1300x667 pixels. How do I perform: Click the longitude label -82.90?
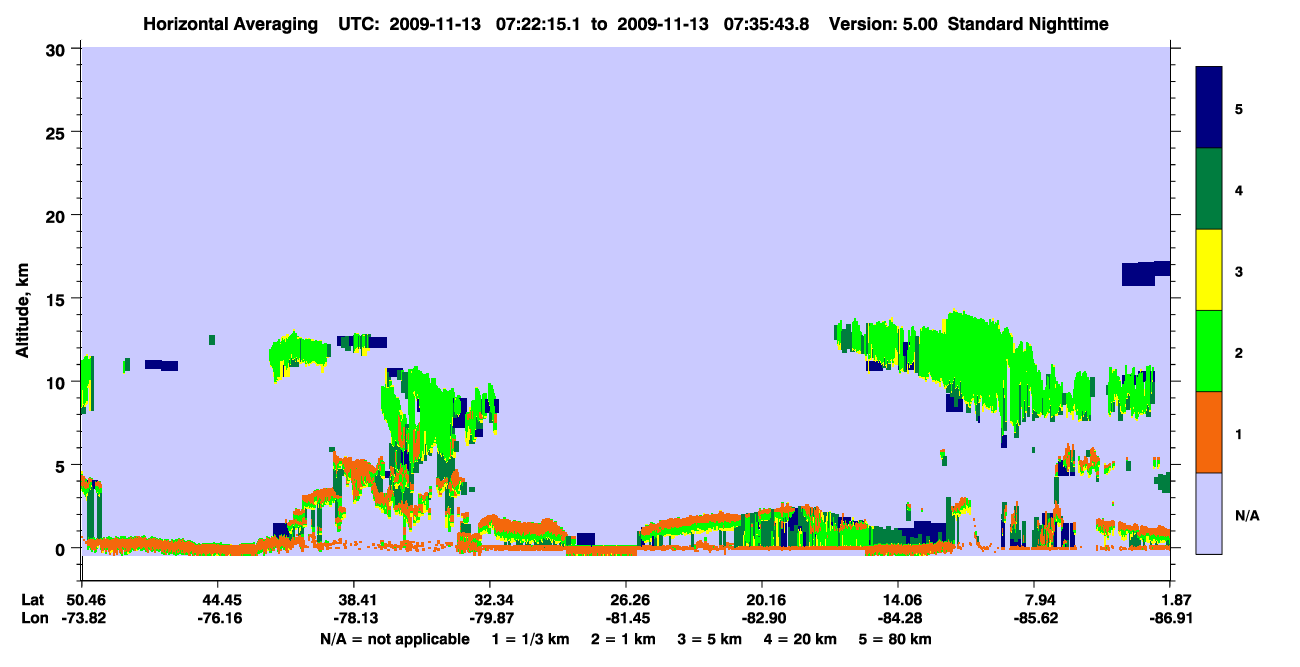[x=762, y=618]
